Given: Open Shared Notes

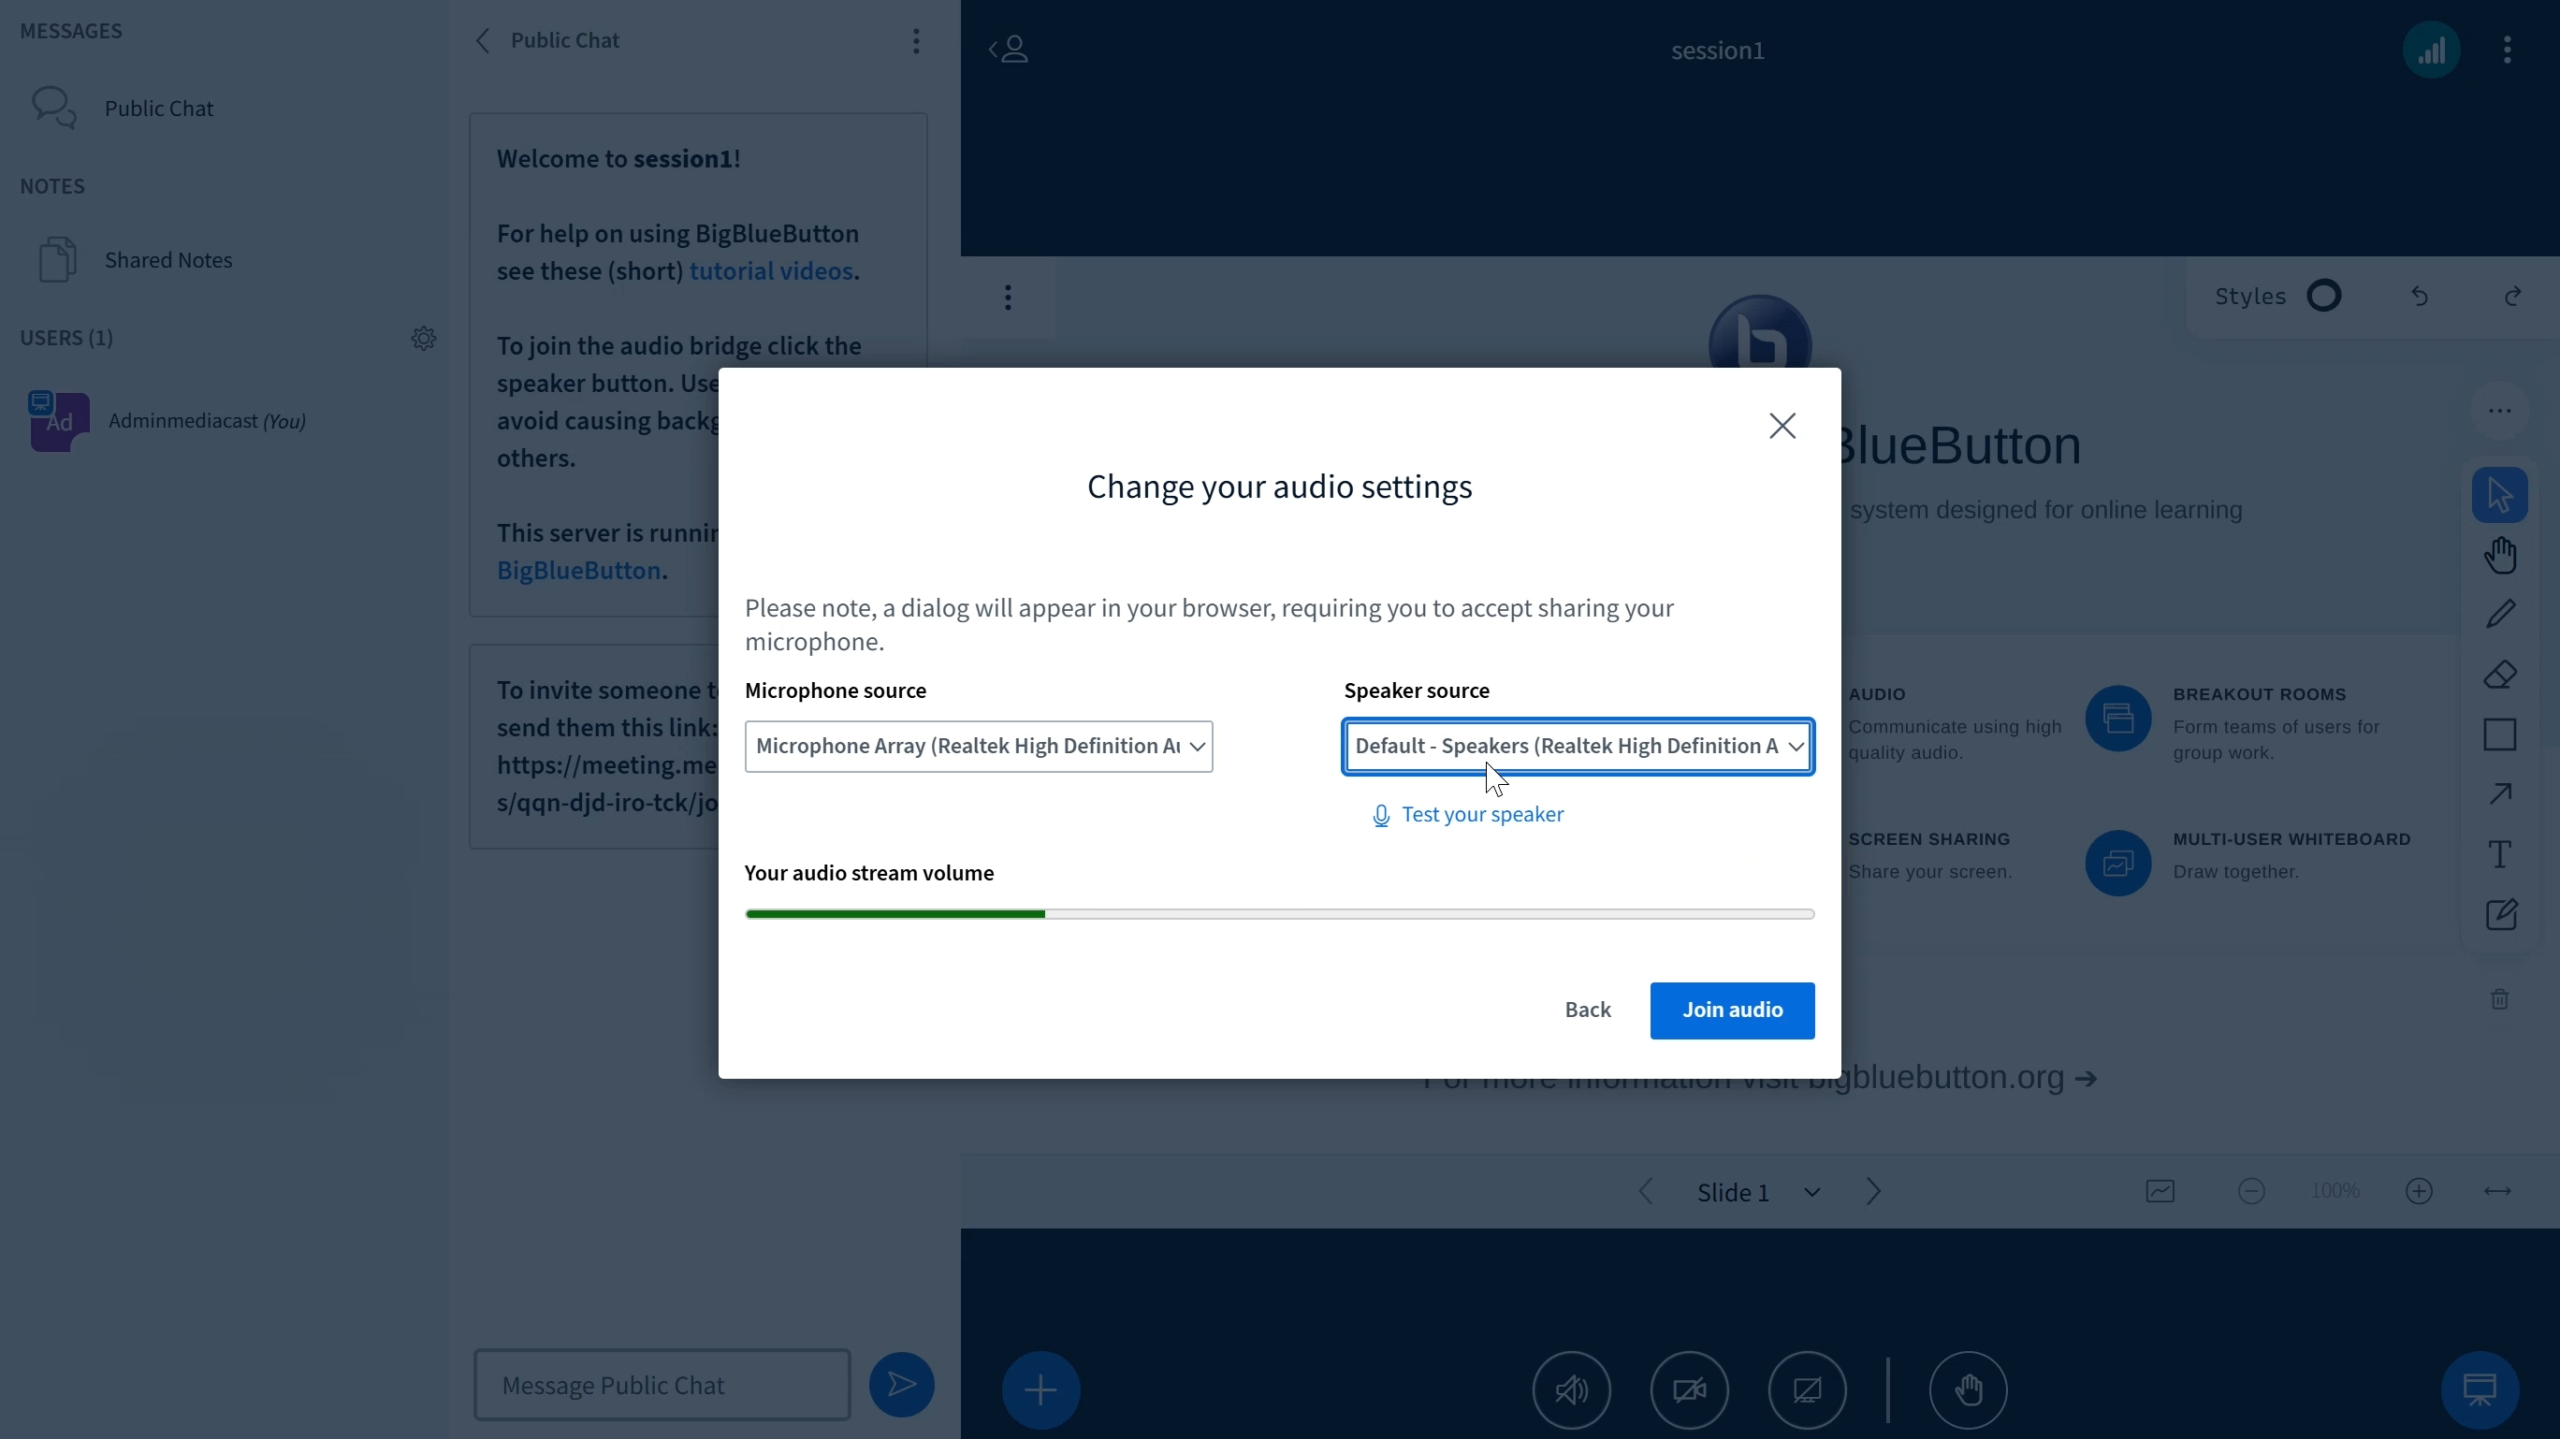Looking at the screenshot, I should (168, 260).
